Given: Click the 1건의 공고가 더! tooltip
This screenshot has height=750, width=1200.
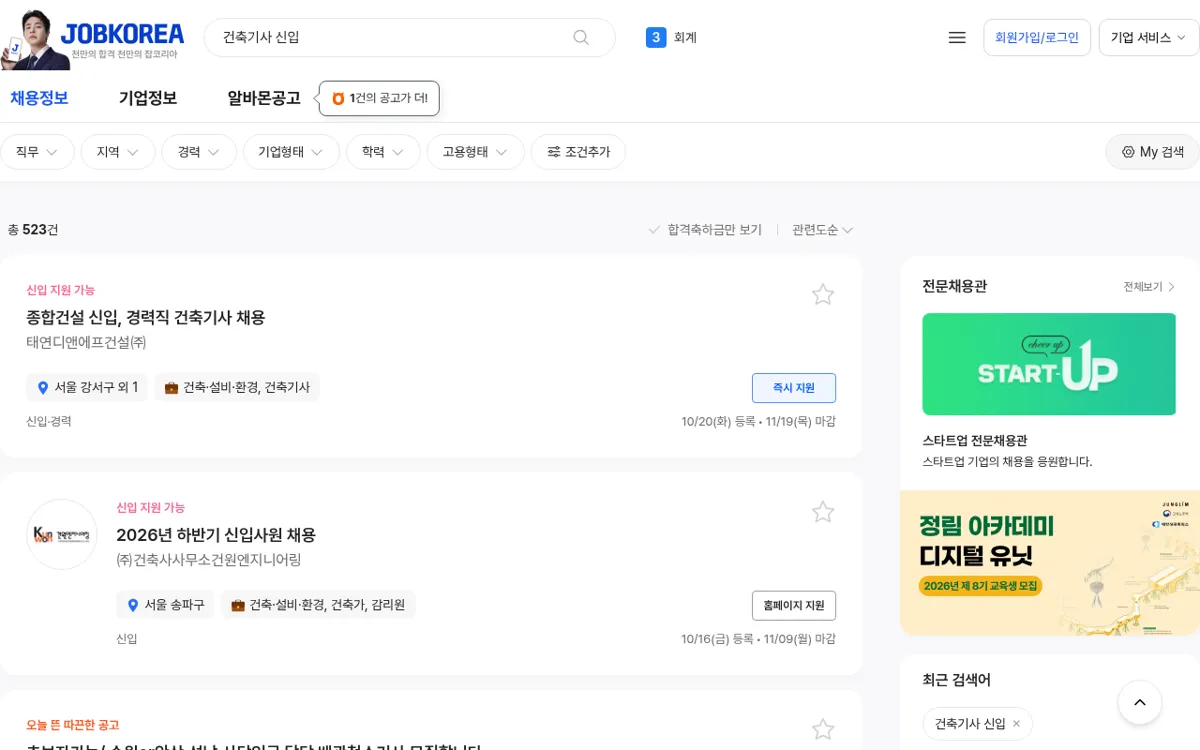Looking at the screenshot, I should pos(379,98).
